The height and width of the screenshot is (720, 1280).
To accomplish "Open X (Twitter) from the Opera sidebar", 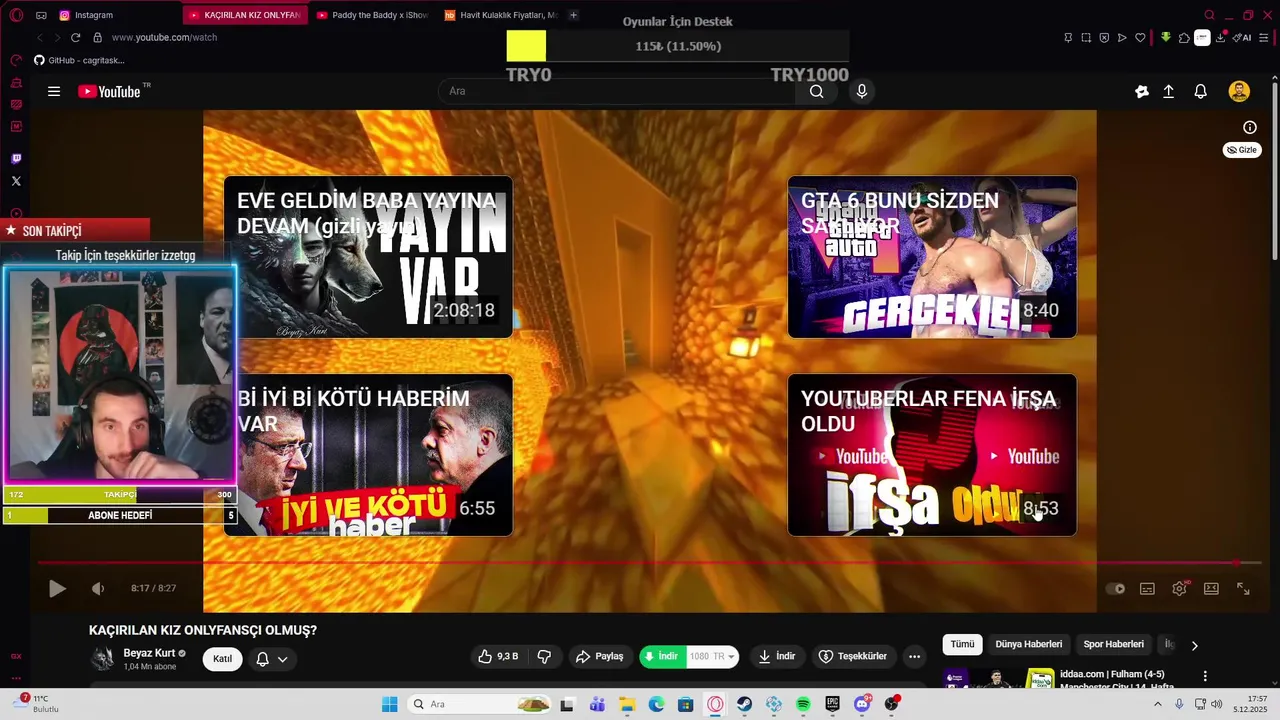I will [16, 181].
